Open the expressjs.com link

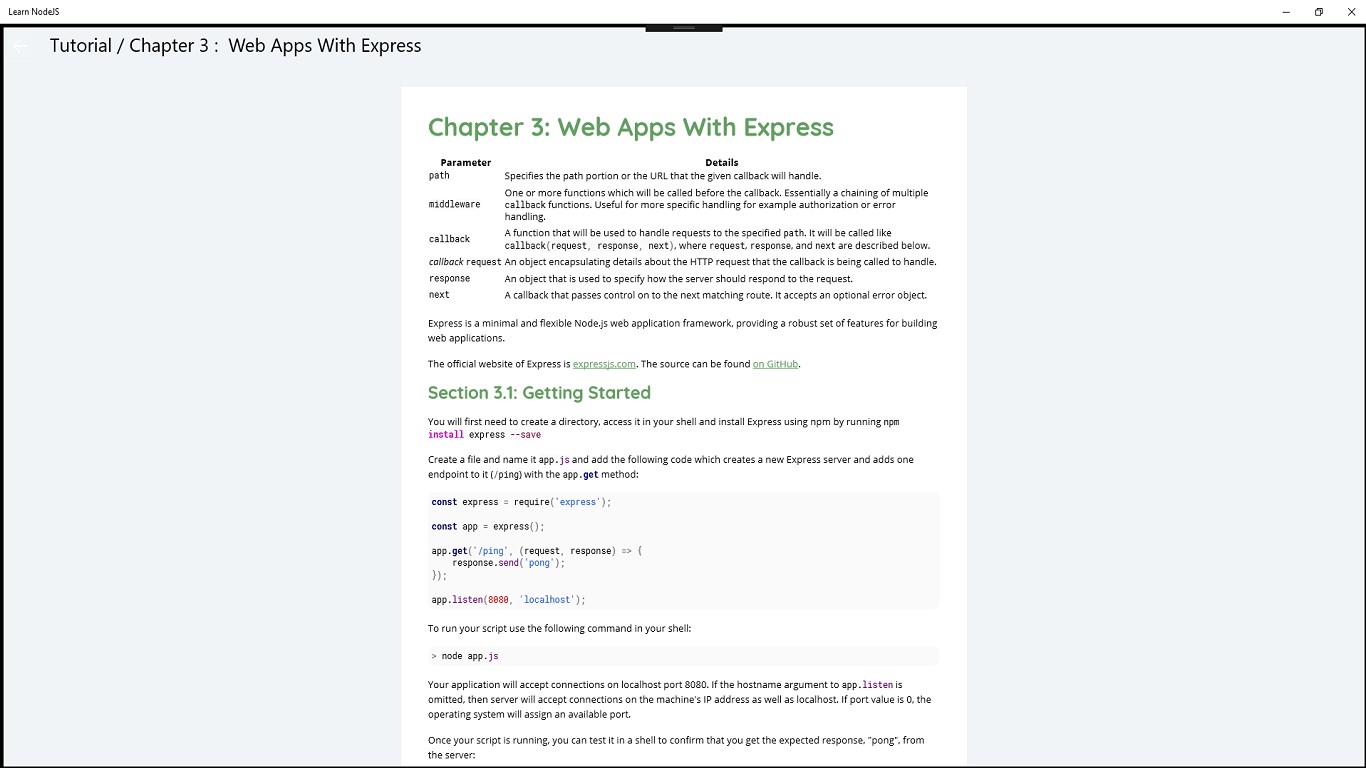tap(604, 364)
